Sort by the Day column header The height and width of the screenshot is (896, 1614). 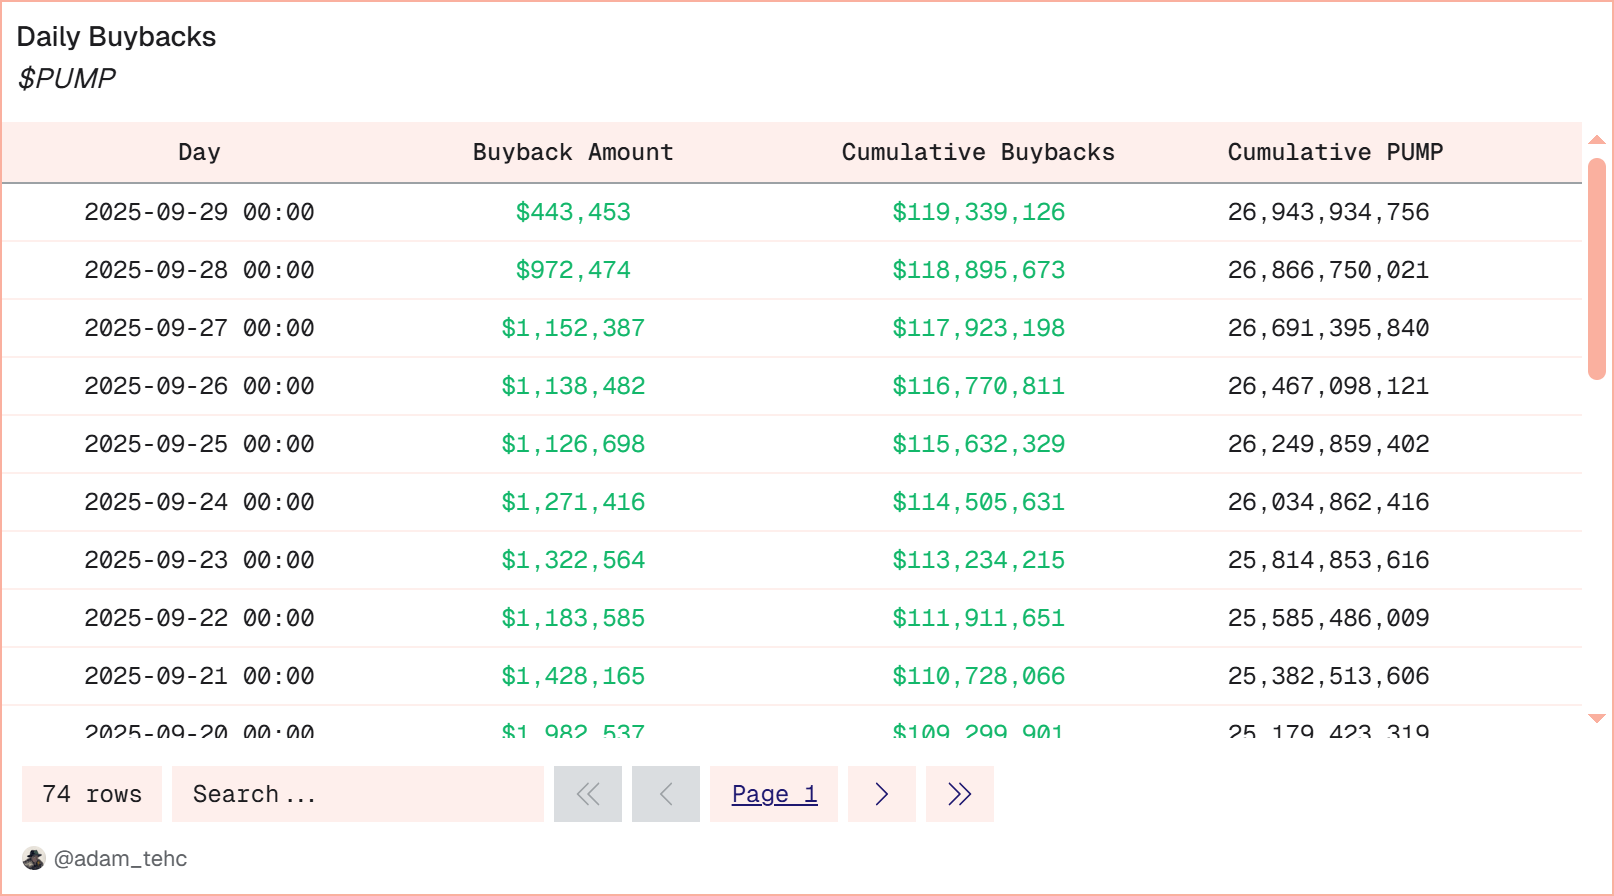click(x=199, y=152)
